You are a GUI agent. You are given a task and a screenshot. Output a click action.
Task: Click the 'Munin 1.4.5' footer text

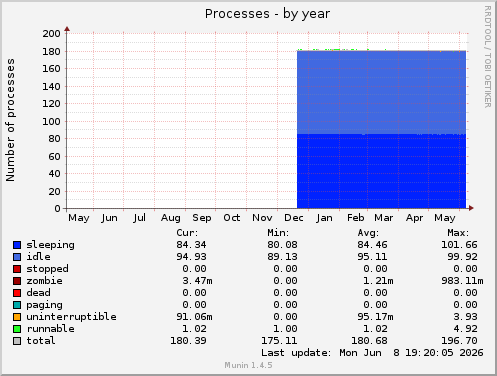click(x=248, y=365)
